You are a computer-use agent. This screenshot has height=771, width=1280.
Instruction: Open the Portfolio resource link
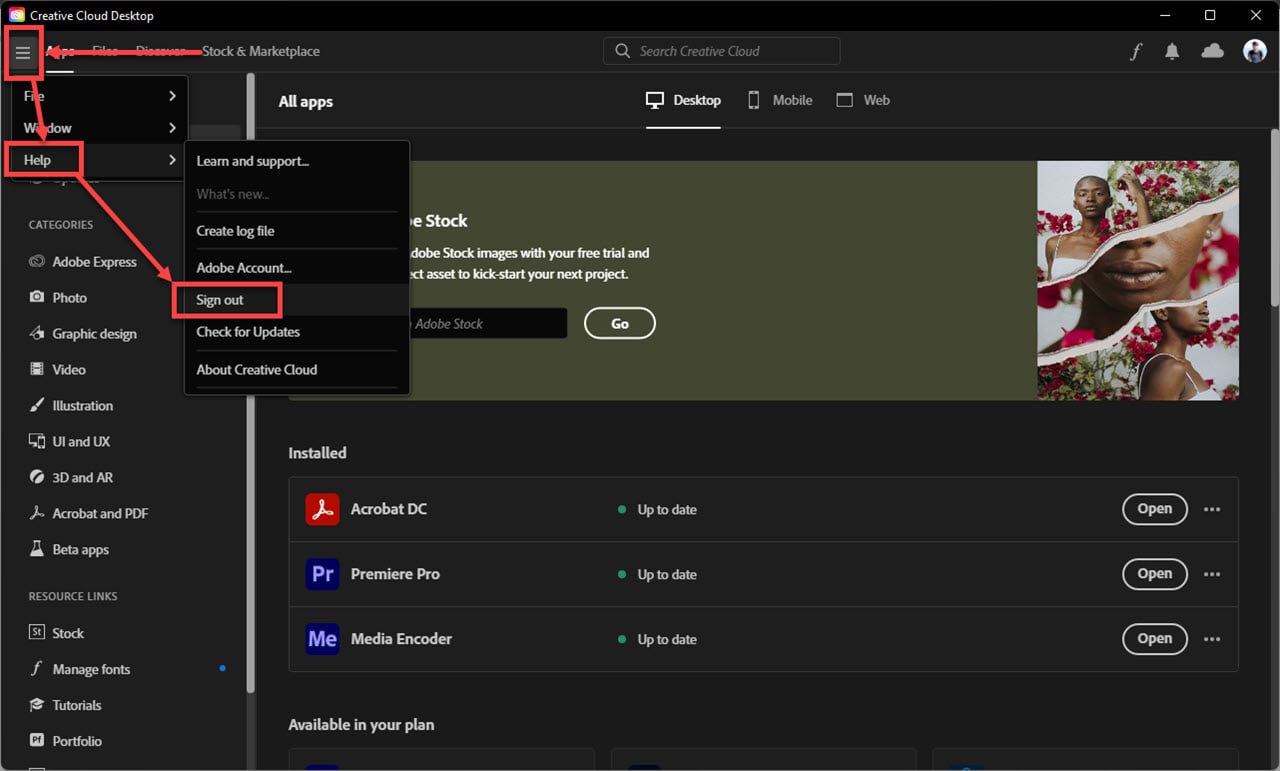click(x=66, y=741)
